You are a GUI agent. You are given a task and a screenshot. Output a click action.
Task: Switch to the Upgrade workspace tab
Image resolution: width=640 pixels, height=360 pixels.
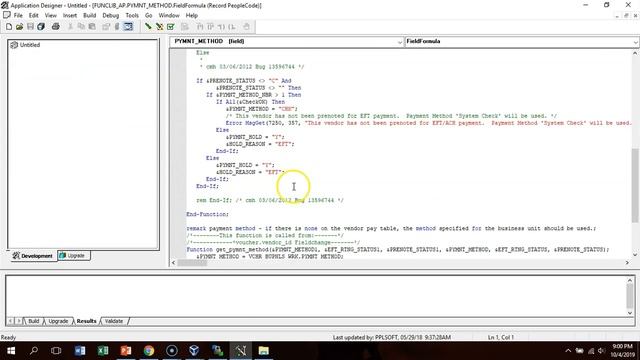[73, 256]
